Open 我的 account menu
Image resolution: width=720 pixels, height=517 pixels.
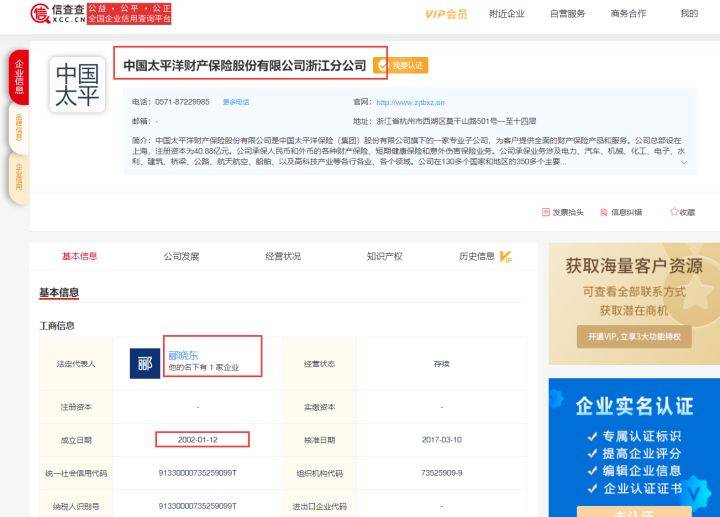pyautogui.click(x=689, y=14)
